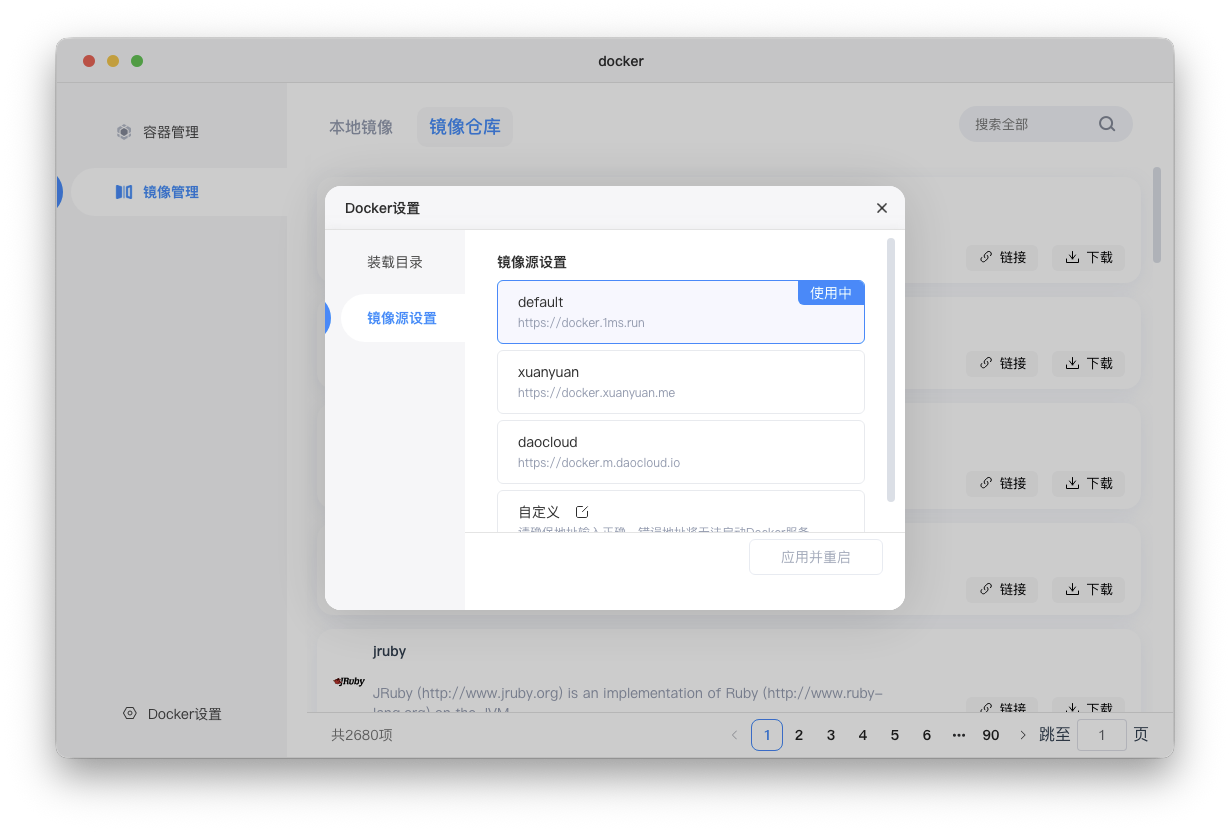Open 容器管理 in the sidebar
The width and height of the screenshot is (1230, 832).
click(171, 132)
